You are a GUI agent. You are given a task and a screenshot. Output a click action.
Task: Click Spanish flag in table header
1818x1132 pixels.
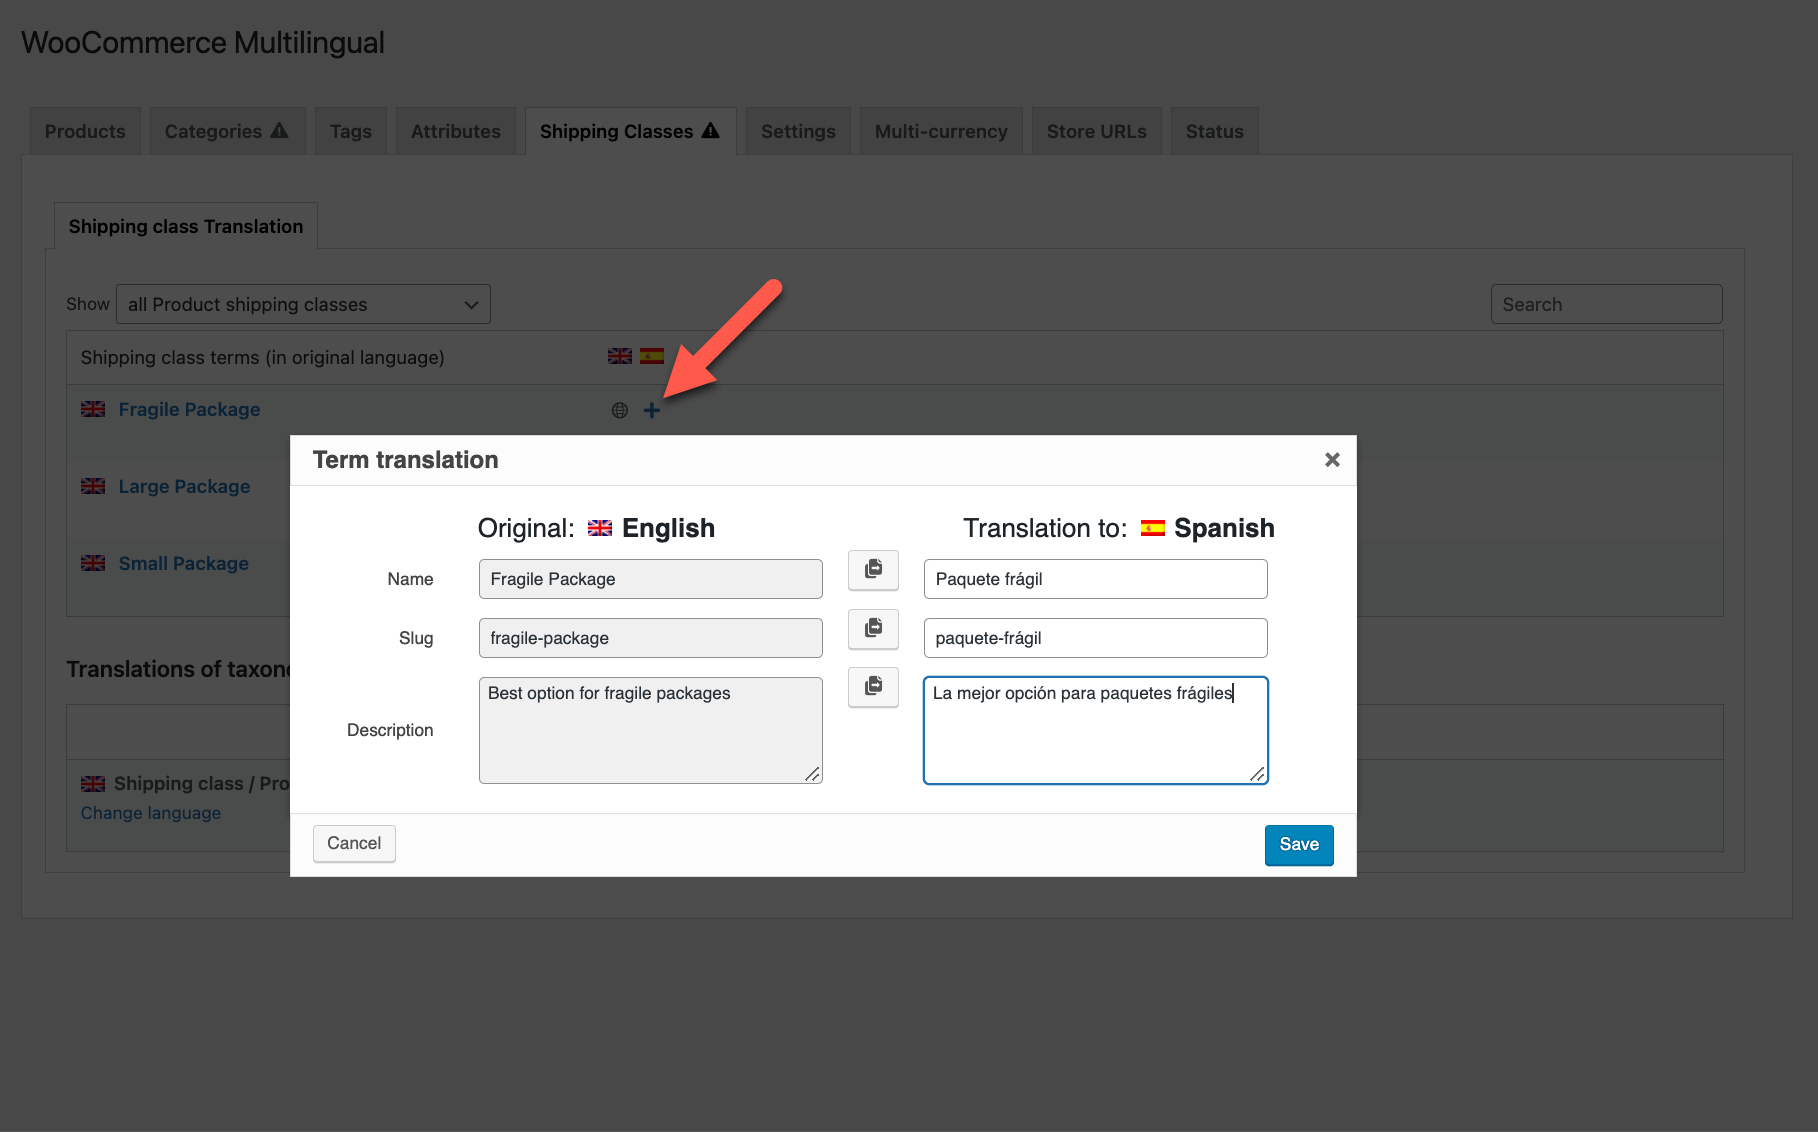pos(652,356)
